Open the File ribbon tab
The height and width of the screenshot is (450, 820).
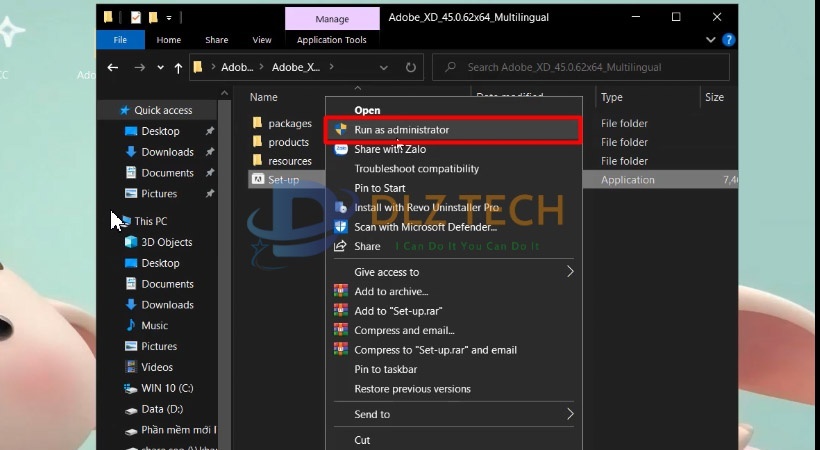120,40
